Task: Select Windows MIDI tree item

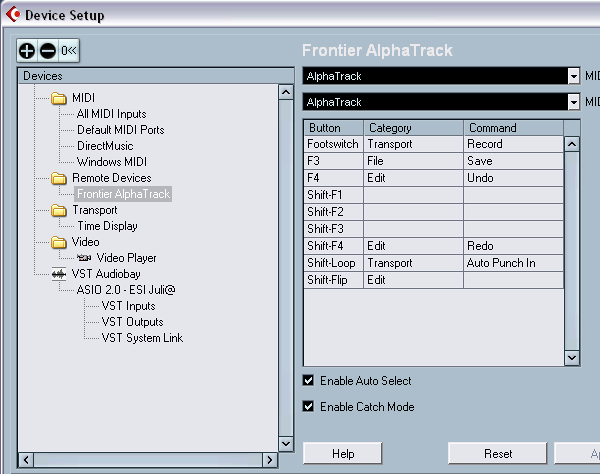Action: (x=112, y=162)
